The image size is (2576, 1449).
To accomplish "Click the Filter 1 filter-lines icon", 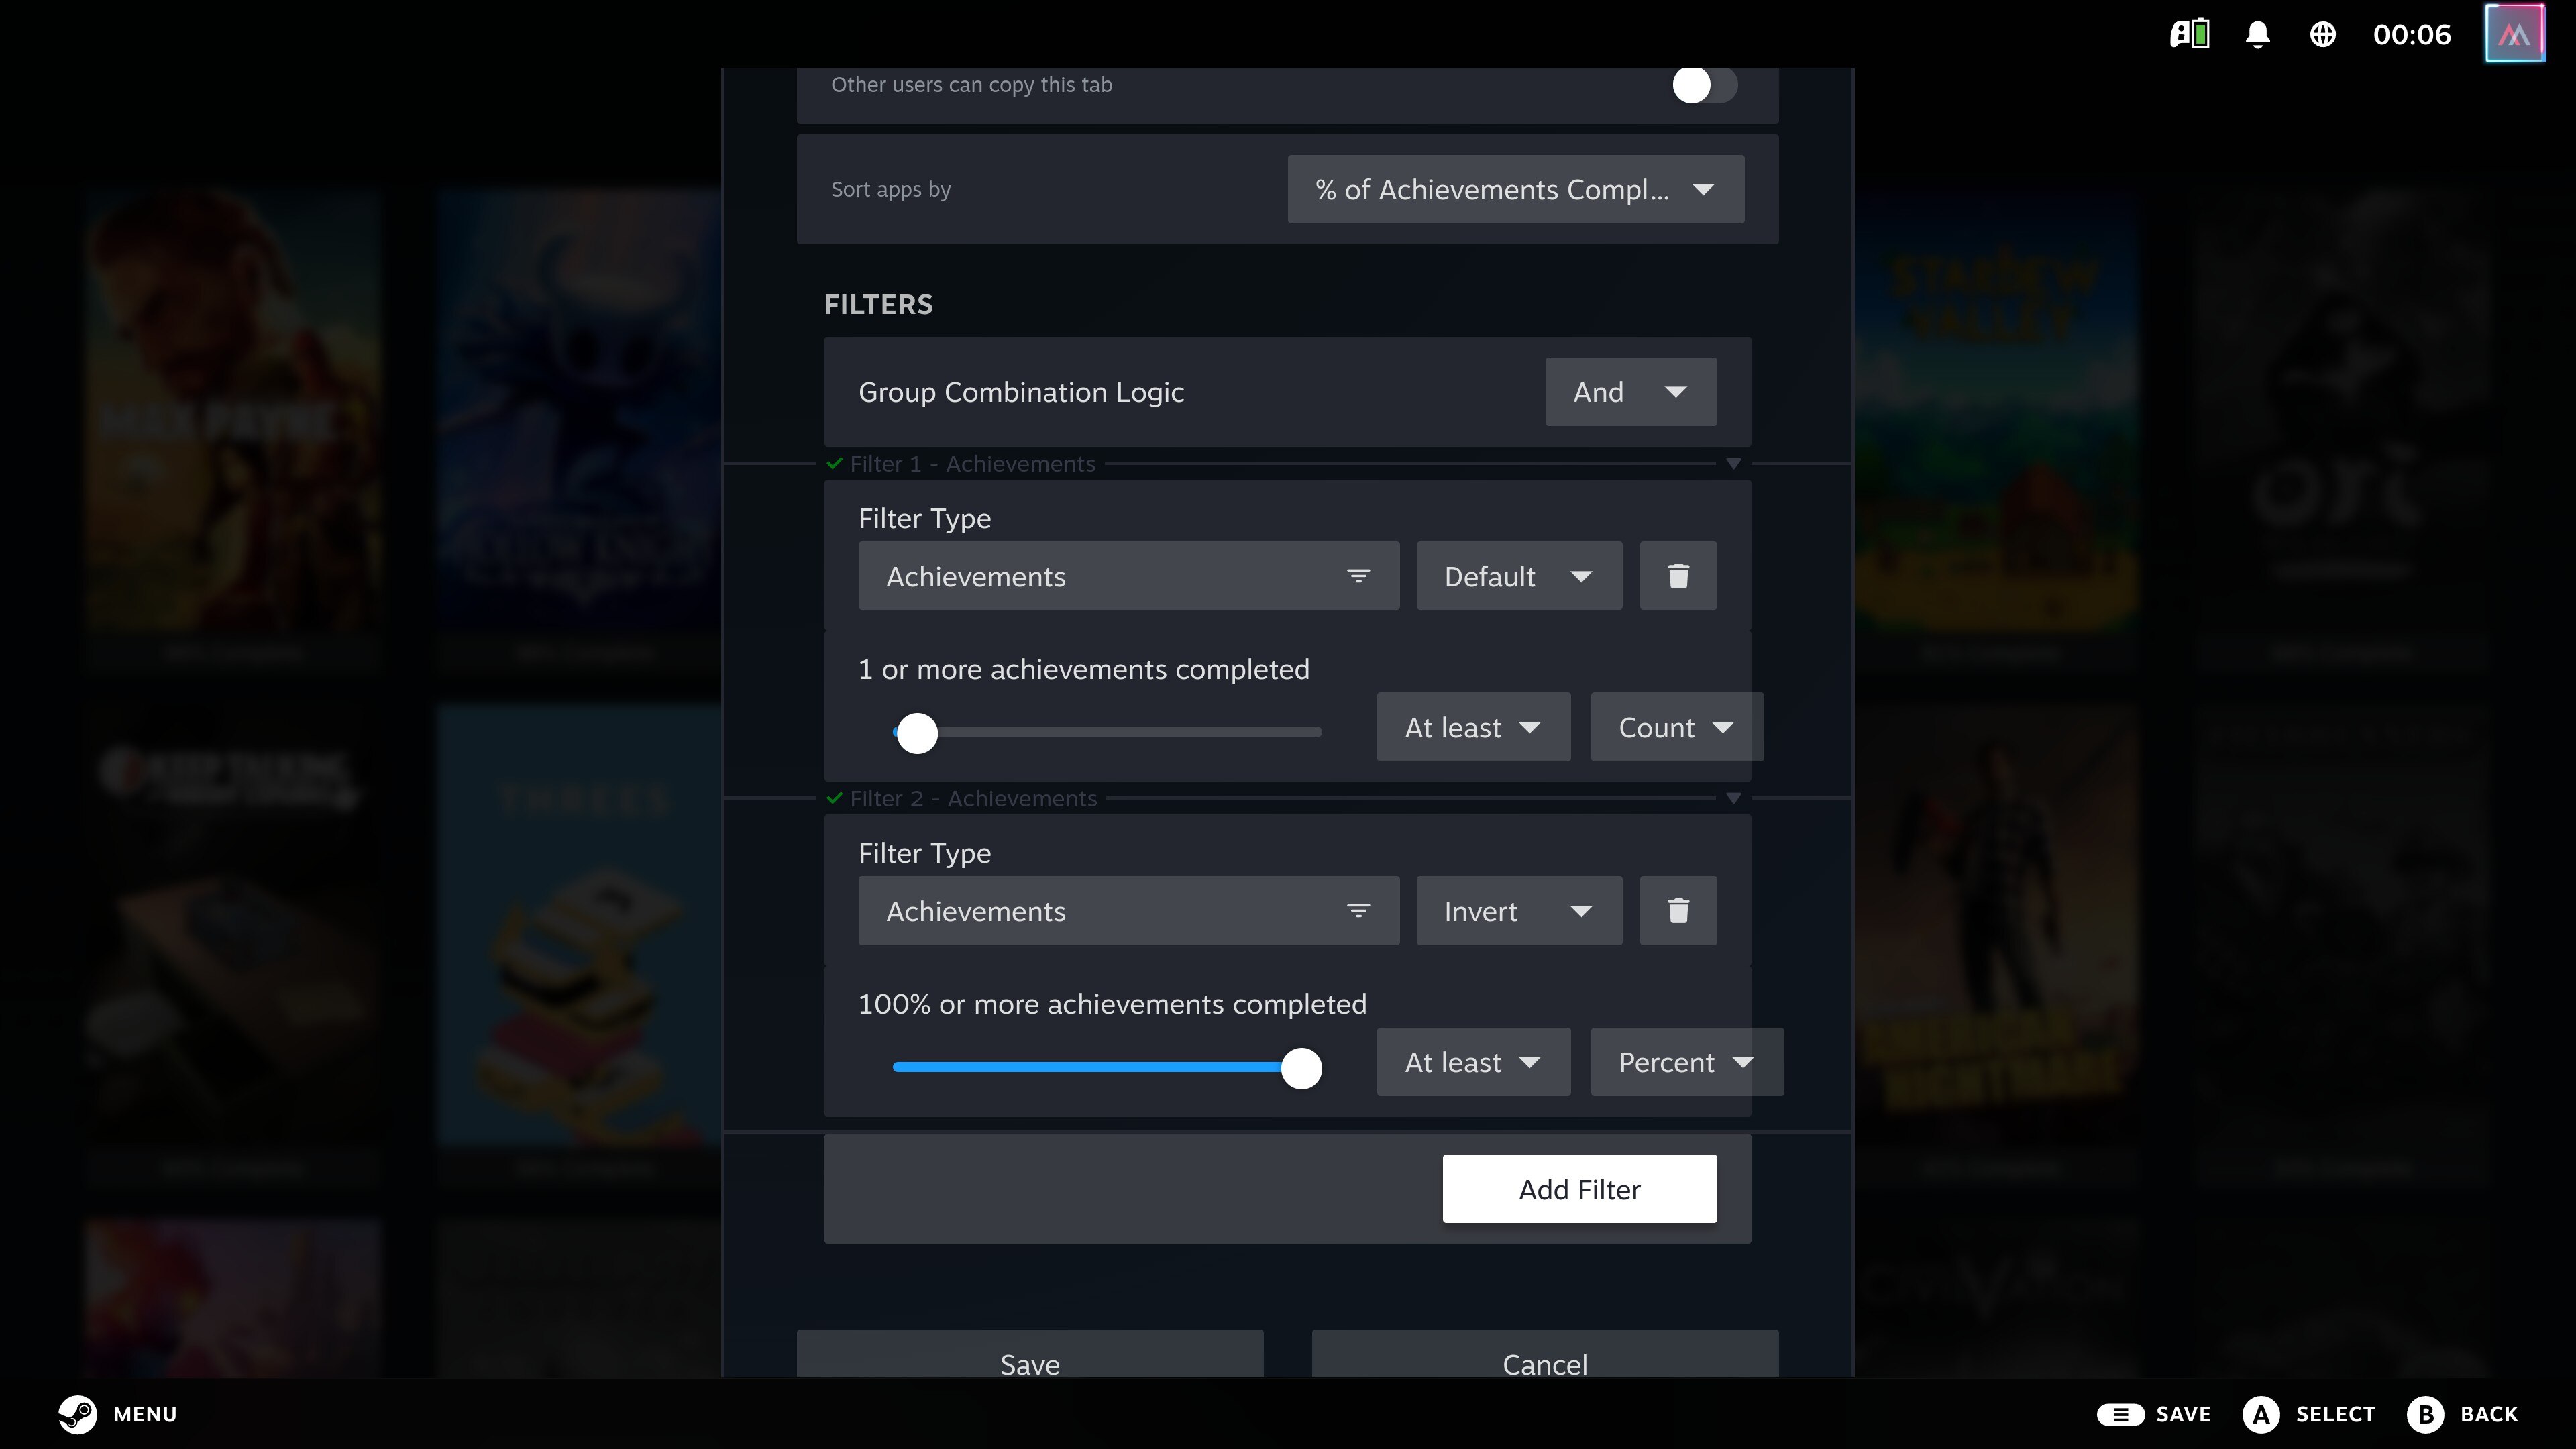I will [1357, 576].
